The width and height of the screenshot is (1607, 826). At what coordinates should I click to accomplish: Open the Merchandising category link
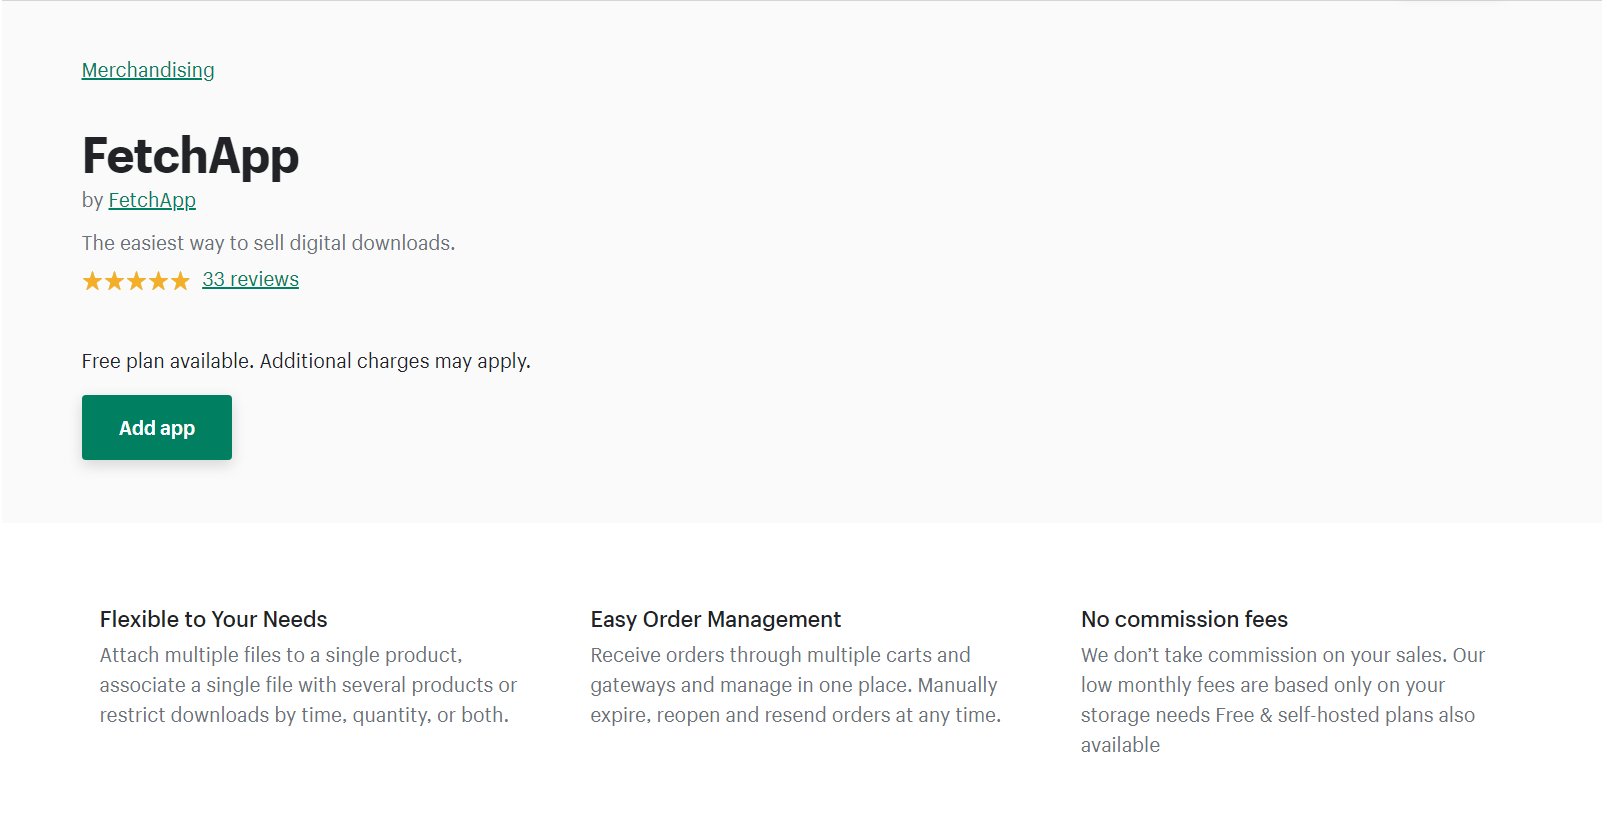pos(148,70)
